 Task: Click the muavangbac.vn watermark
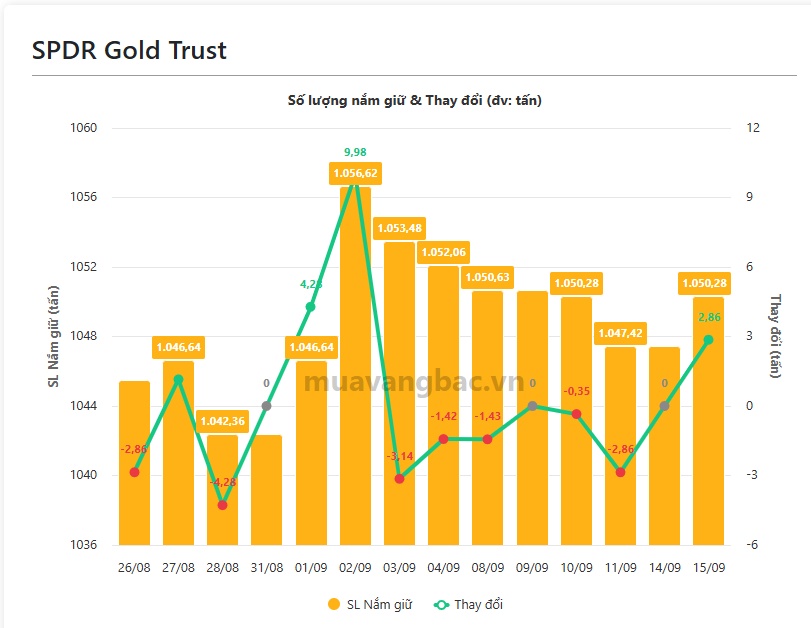pyautogui.click(x=414, y=382)
